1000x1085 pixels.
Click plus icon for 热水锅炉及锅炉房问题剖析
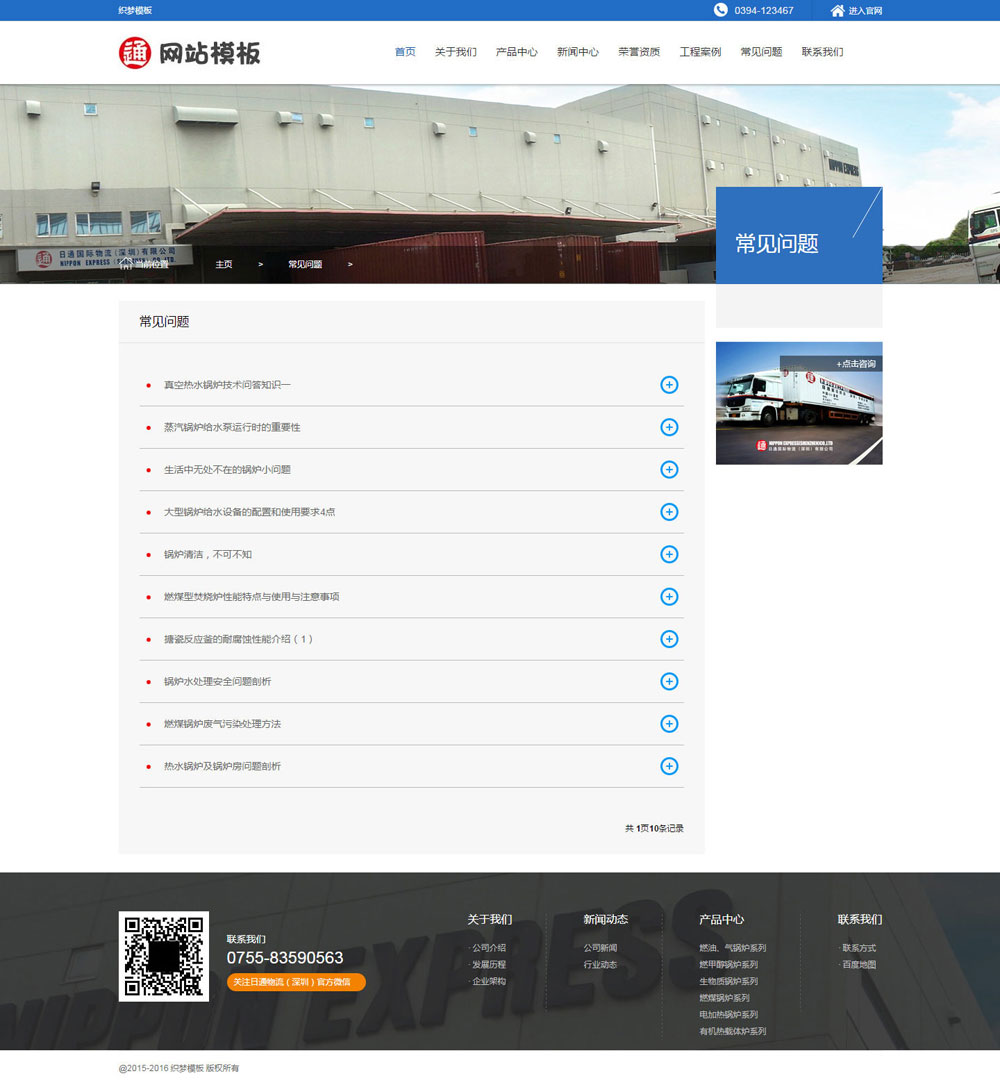click(669, 766)
